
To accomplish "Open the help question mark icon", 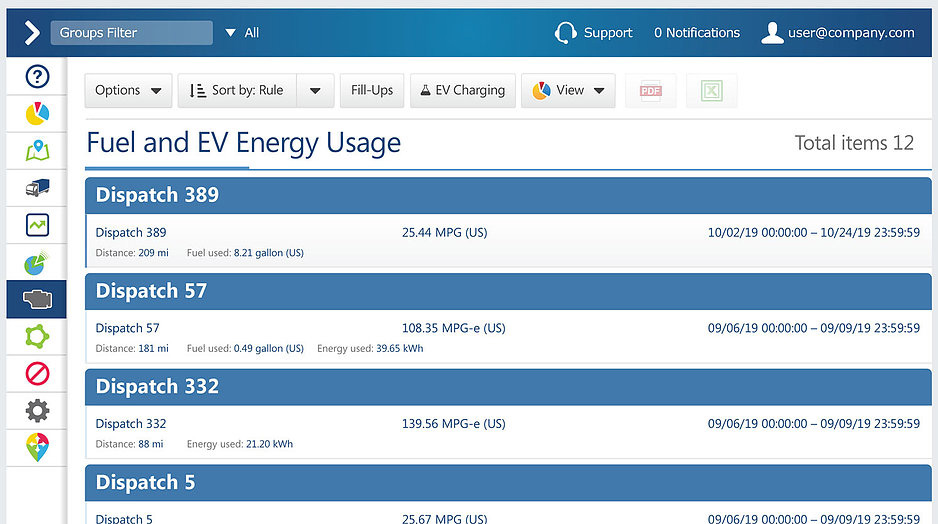I will (x=37, y=77).
